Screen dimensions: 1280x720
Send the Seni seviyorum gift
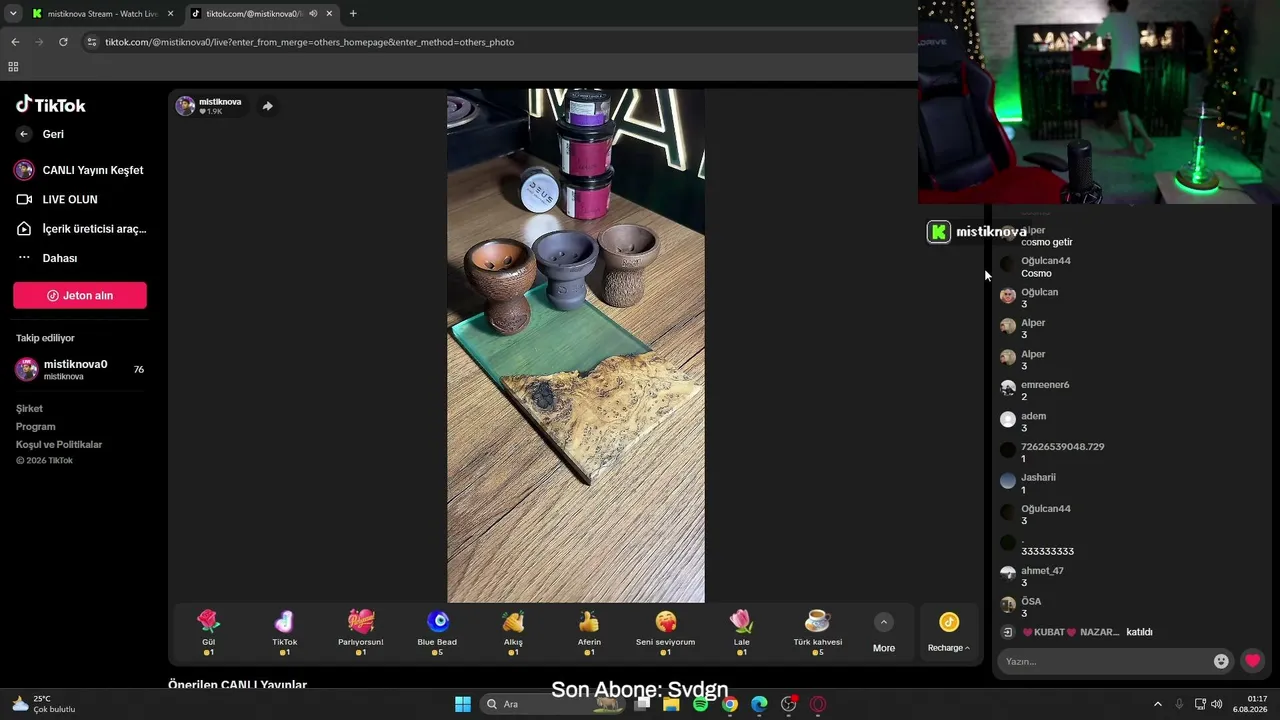666,633
